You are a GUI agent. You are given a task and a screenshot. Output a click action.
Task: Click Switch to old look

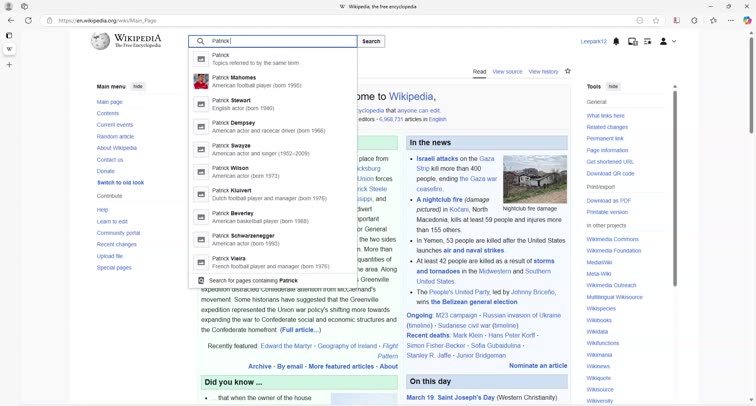tap(121, 183)
